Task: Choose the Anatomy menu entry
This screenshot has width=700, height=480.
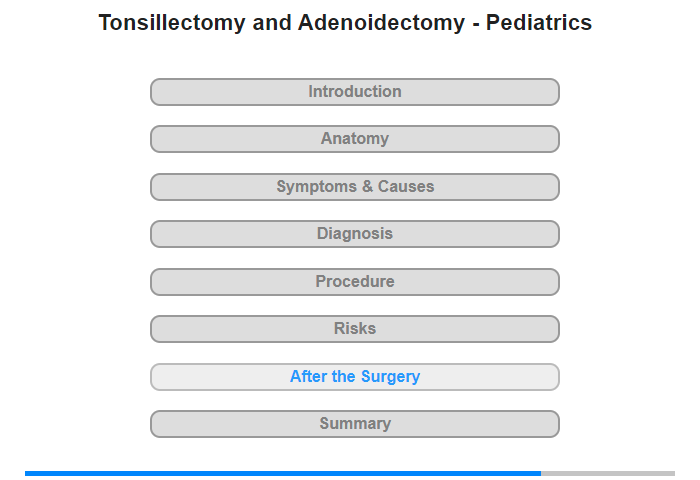Action: pyautogui.click(x=355, y=139)
